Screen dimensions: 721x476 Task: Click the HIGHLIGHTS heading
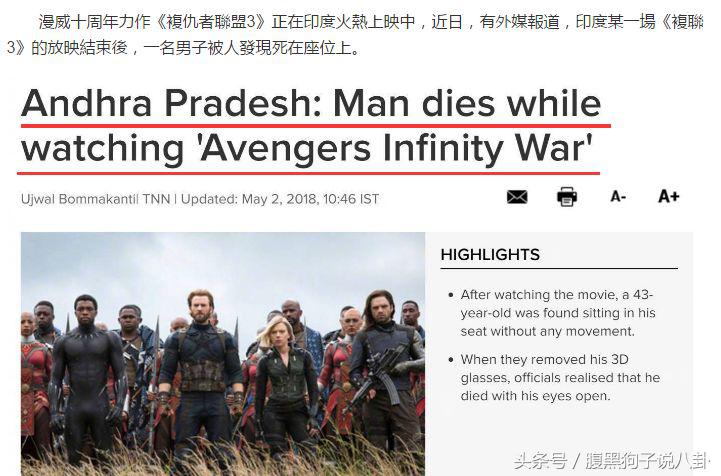click(490, 254)
